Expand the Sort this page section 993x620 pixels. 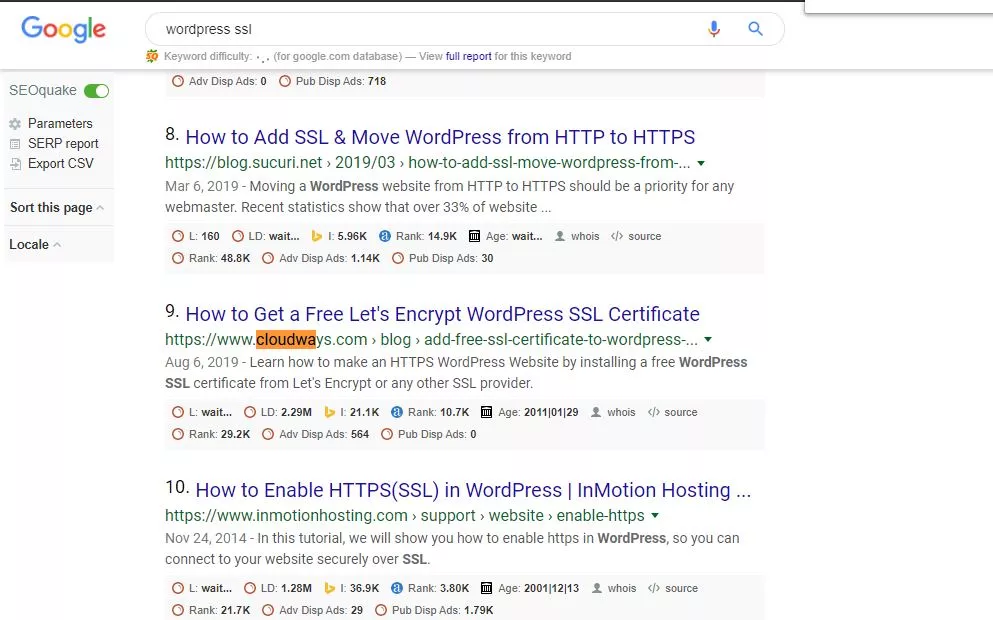coord(58,208)
